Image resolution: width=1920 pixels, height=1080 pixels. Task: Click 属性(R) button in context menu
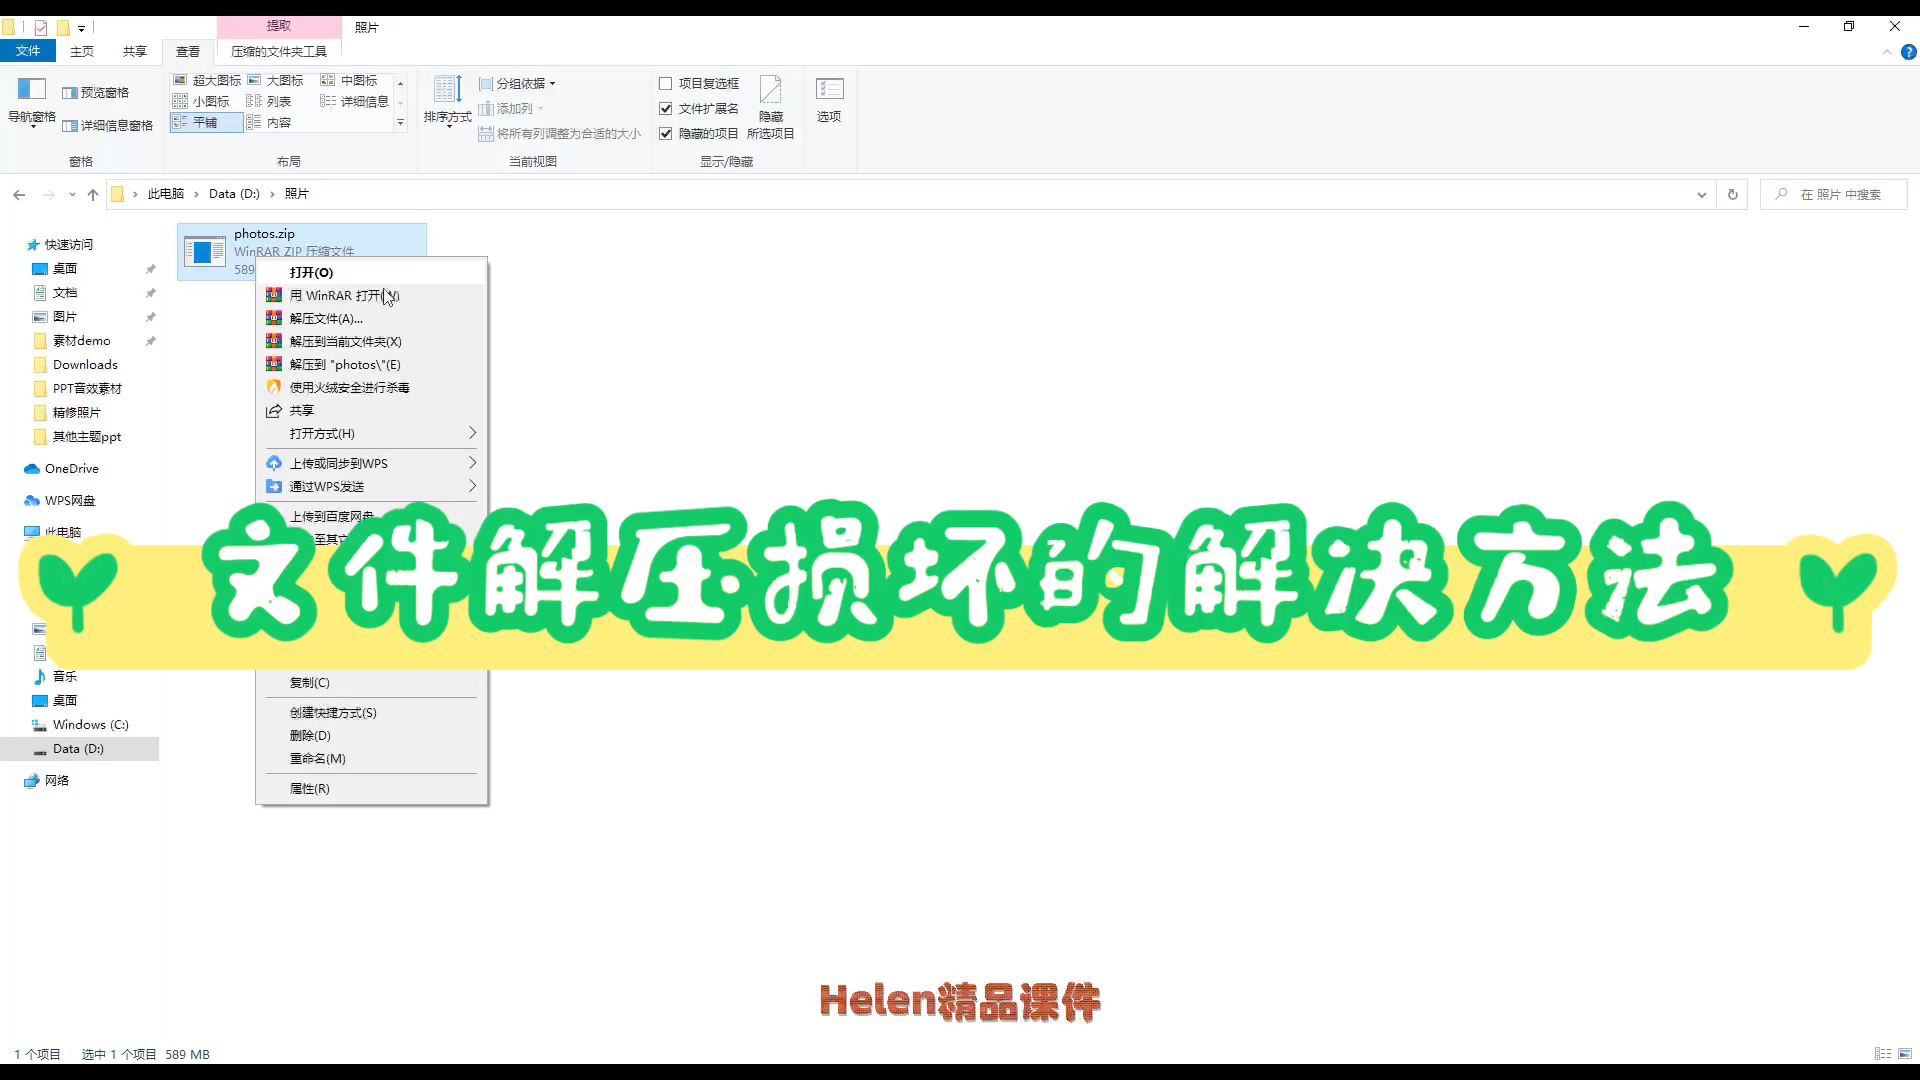(310, 787)
